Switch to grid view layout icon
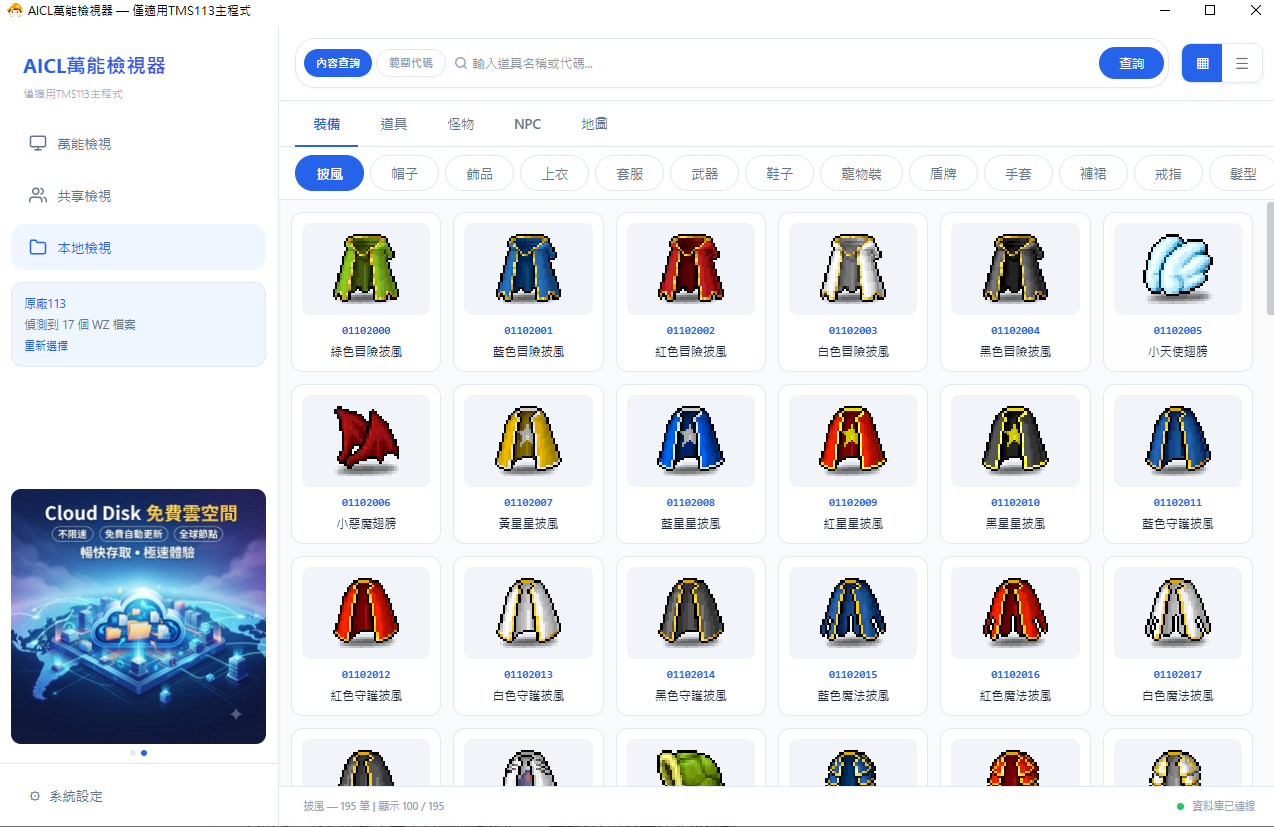The image size is (1274, 827). coord(1202,63)
